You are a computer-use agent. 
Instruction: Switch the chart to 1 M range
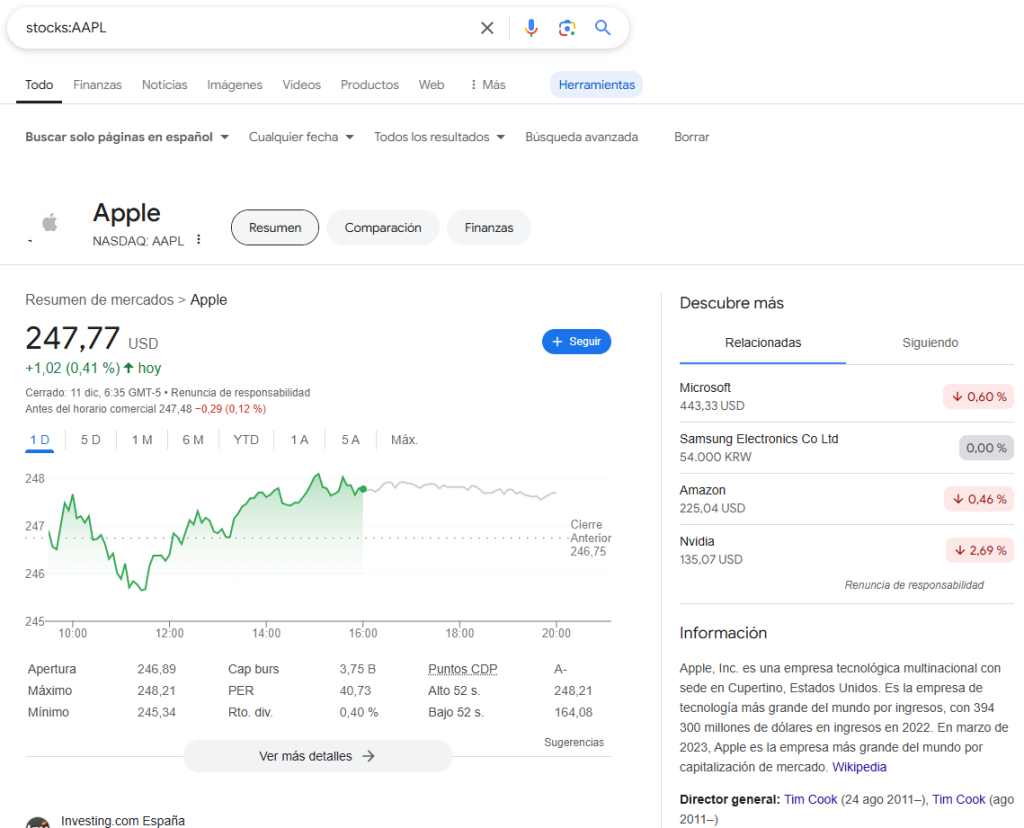142,440
